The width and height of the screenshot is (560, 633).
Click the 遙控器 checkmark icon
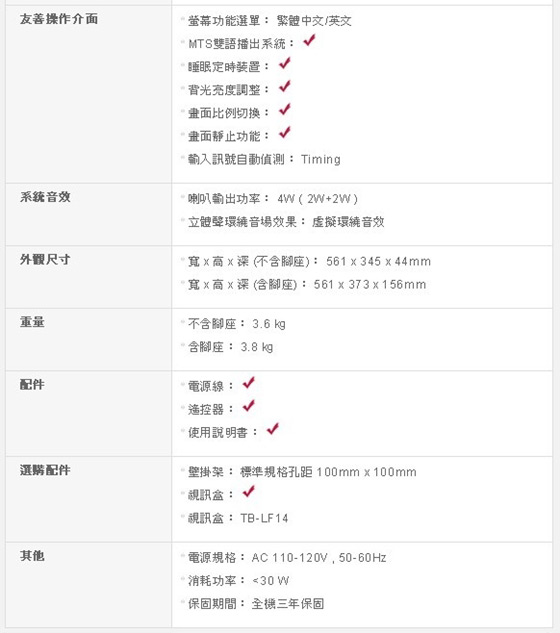tap(249, 406)
